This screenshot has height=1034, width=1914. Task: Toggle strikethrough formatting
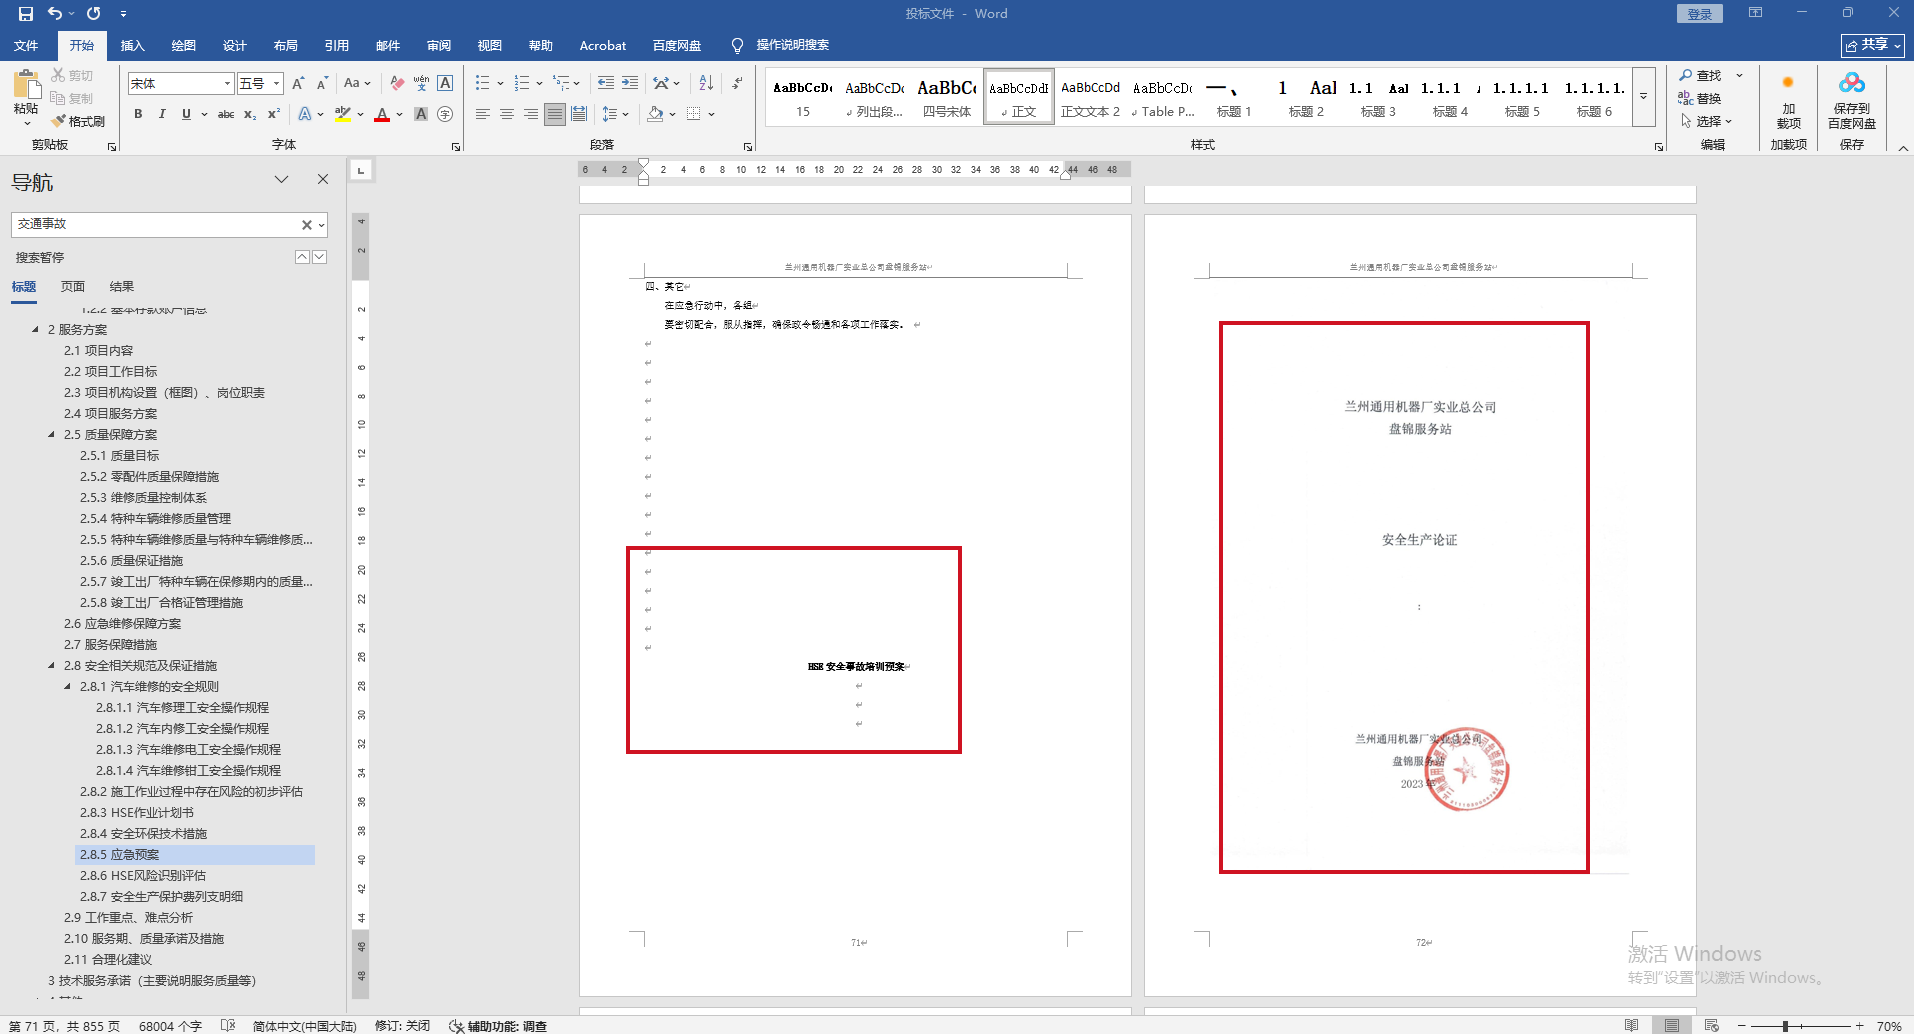pyautogui.click(x=226, y=114)
